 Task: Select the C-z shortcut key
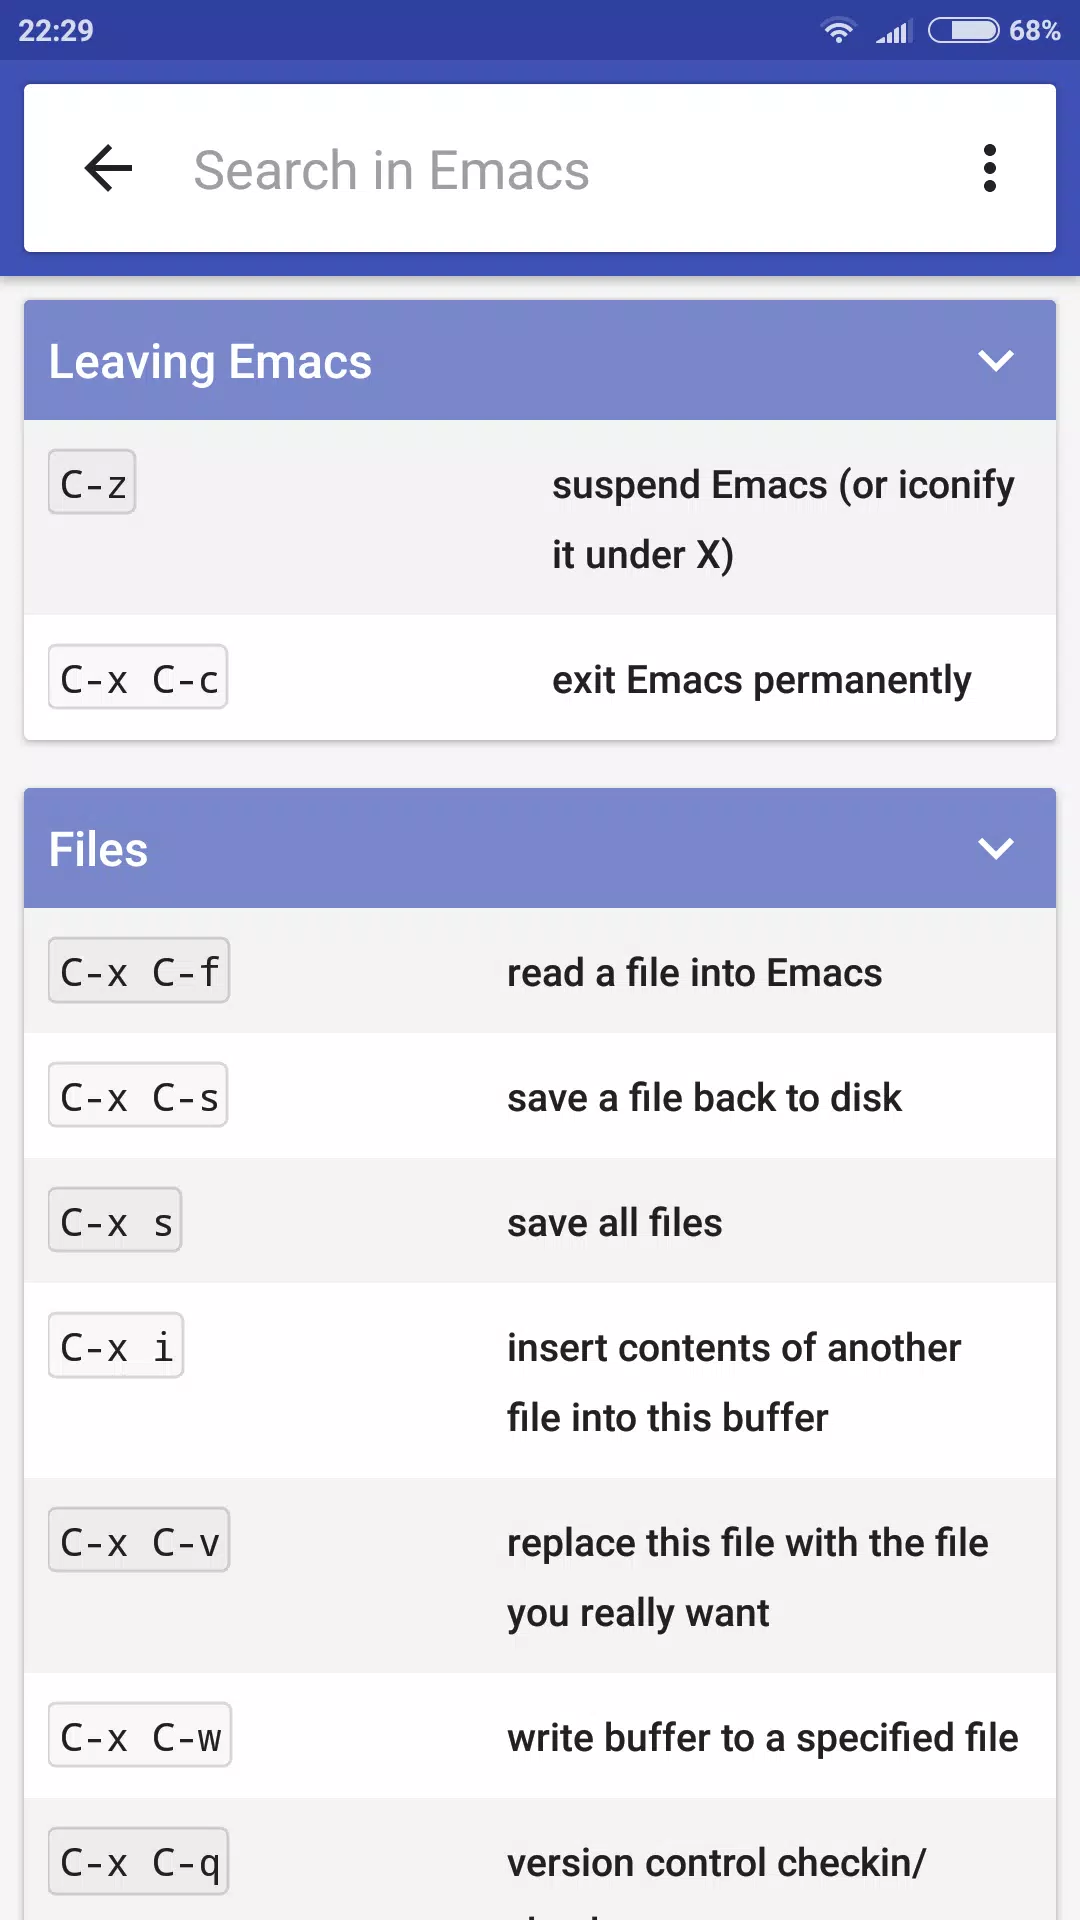coord(92,482)
